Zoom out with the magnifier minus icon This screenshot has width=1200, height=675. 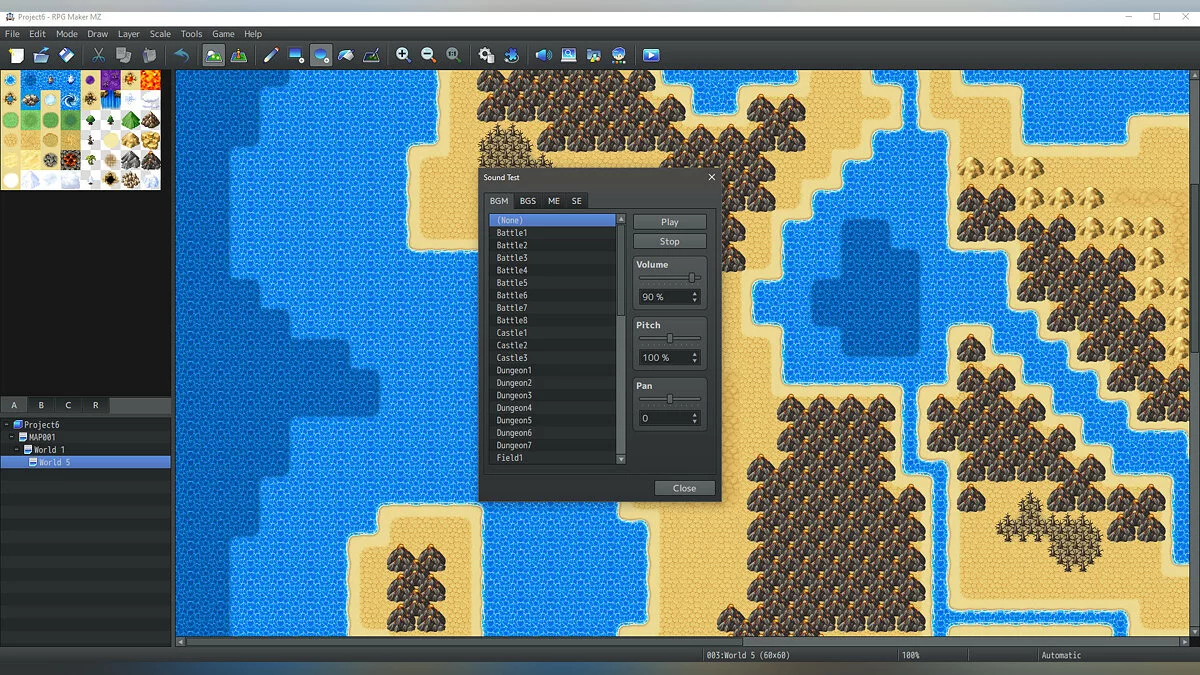[x=428, y=55]
